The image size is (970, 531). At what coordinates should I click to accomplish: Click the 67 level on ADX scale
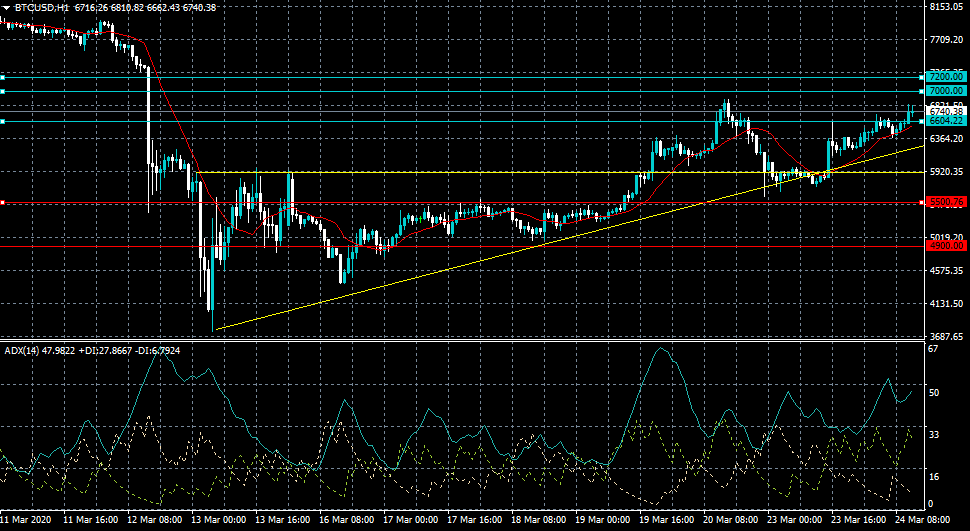[x=934, y=348]
